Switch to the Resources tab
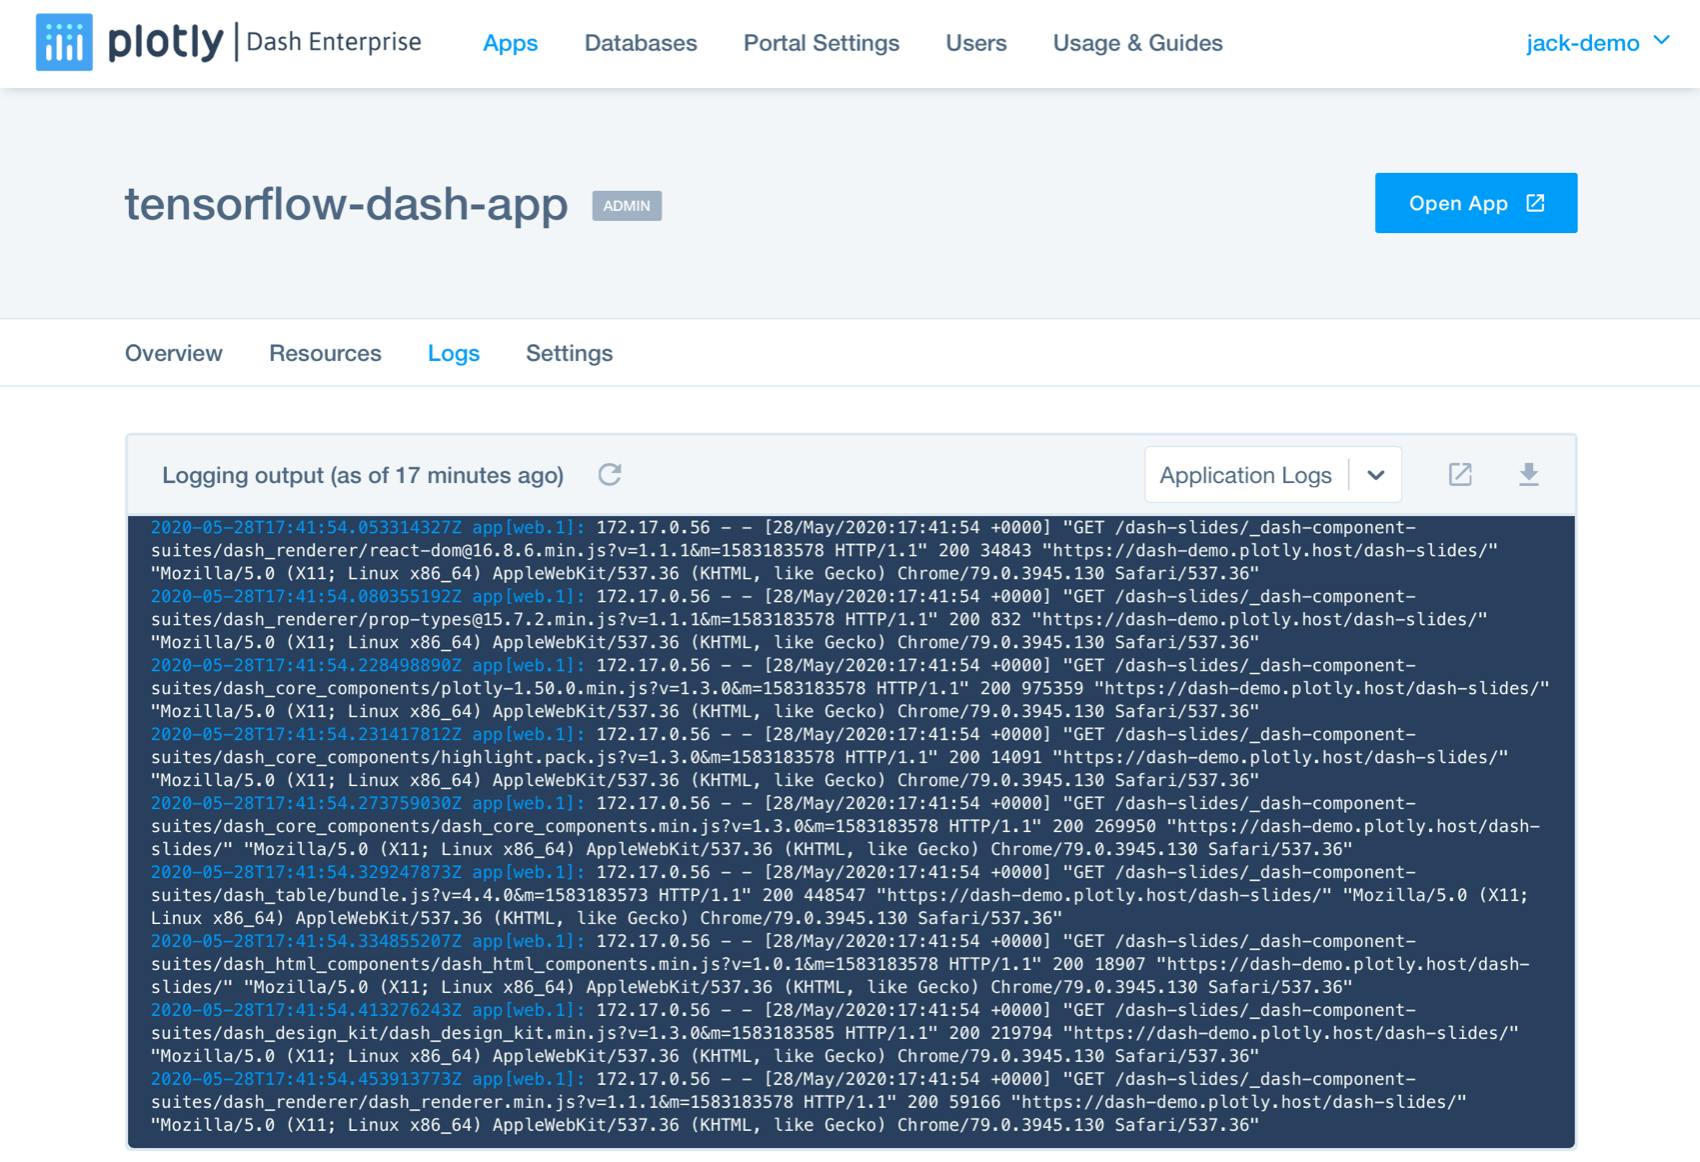Screen dimensions: 1700x1162 tap(325, 353)
